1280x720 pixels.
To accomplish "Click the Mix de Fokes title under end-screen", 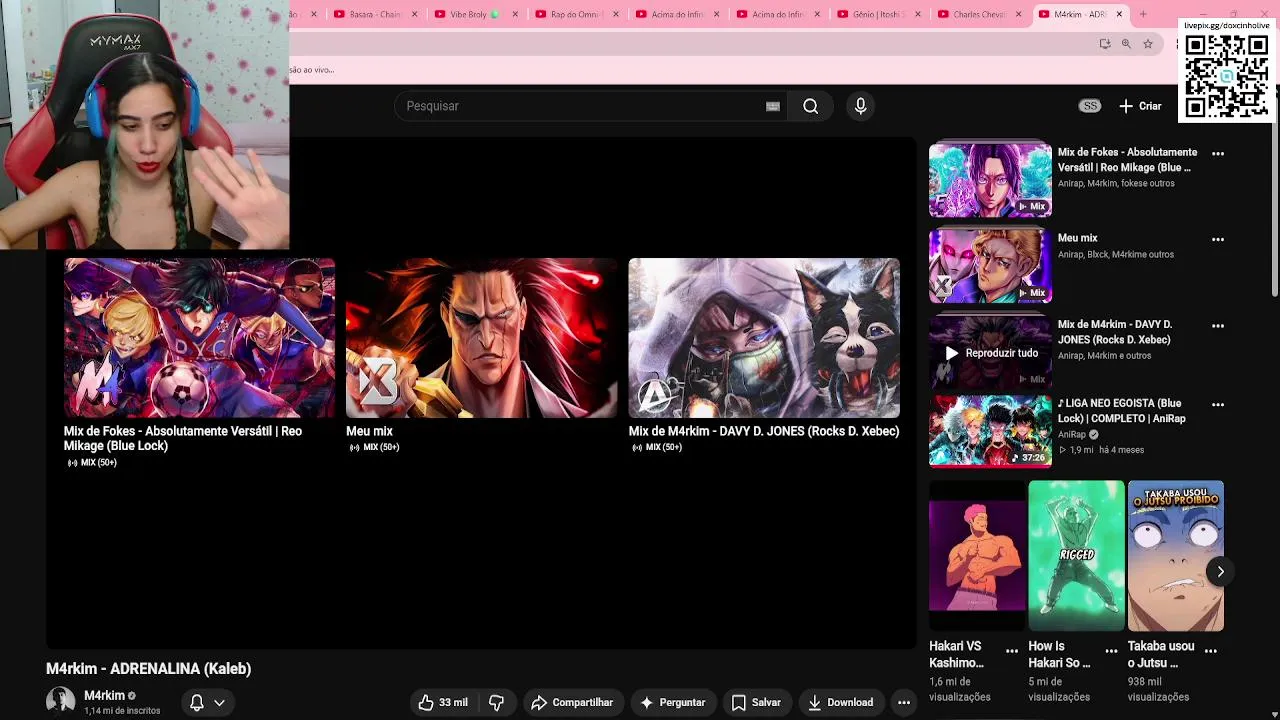I will click(x=183, y=438).
